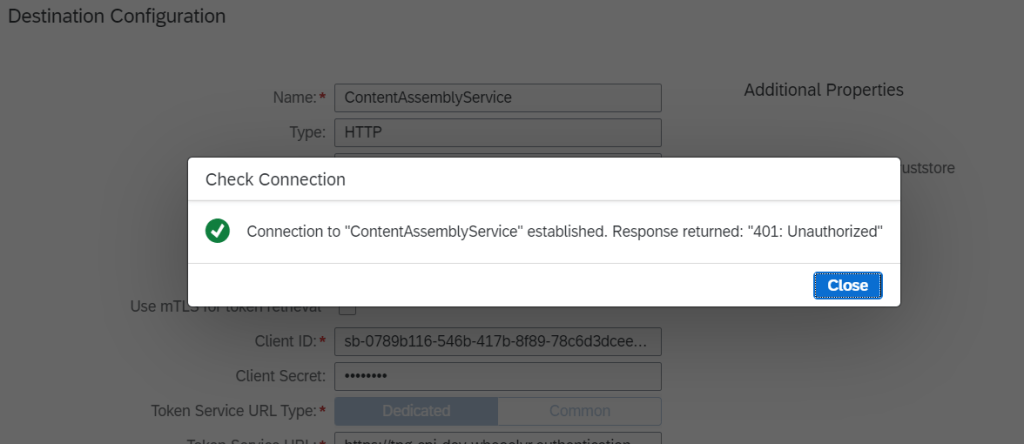The image size is (1024, 444).
Task: Click the Additional Properties heading
Action: (823, 90)
